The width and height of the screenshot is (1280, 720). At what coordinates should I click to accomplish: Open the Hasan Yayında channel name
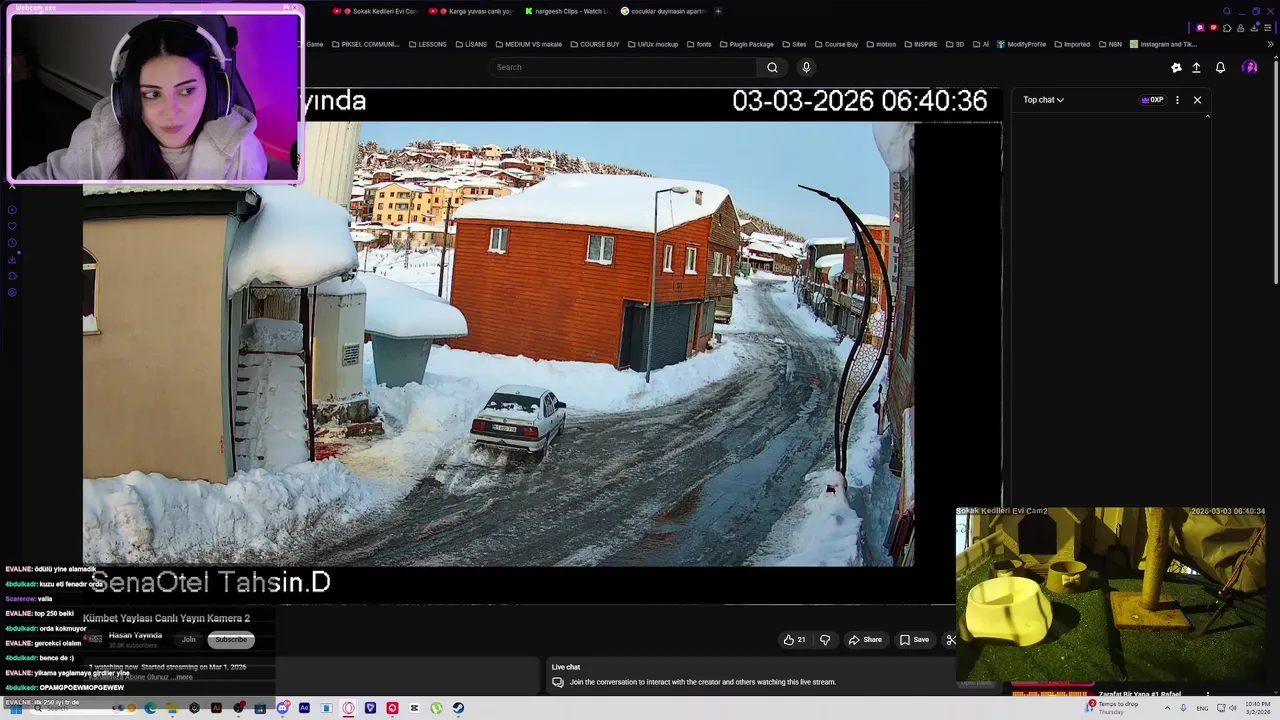point(135,635)
